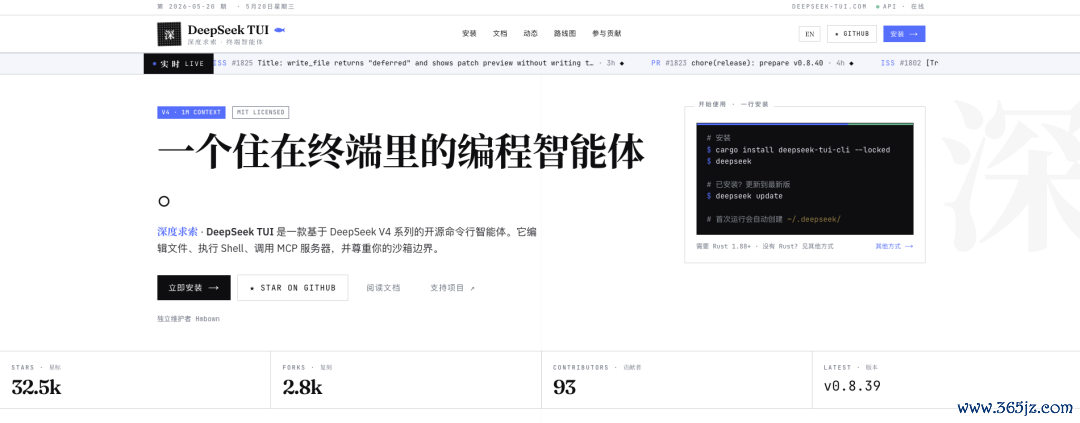Open the 文档 navigation item
This screenshot has height=423, width=1080.
[x=500, y=34]
